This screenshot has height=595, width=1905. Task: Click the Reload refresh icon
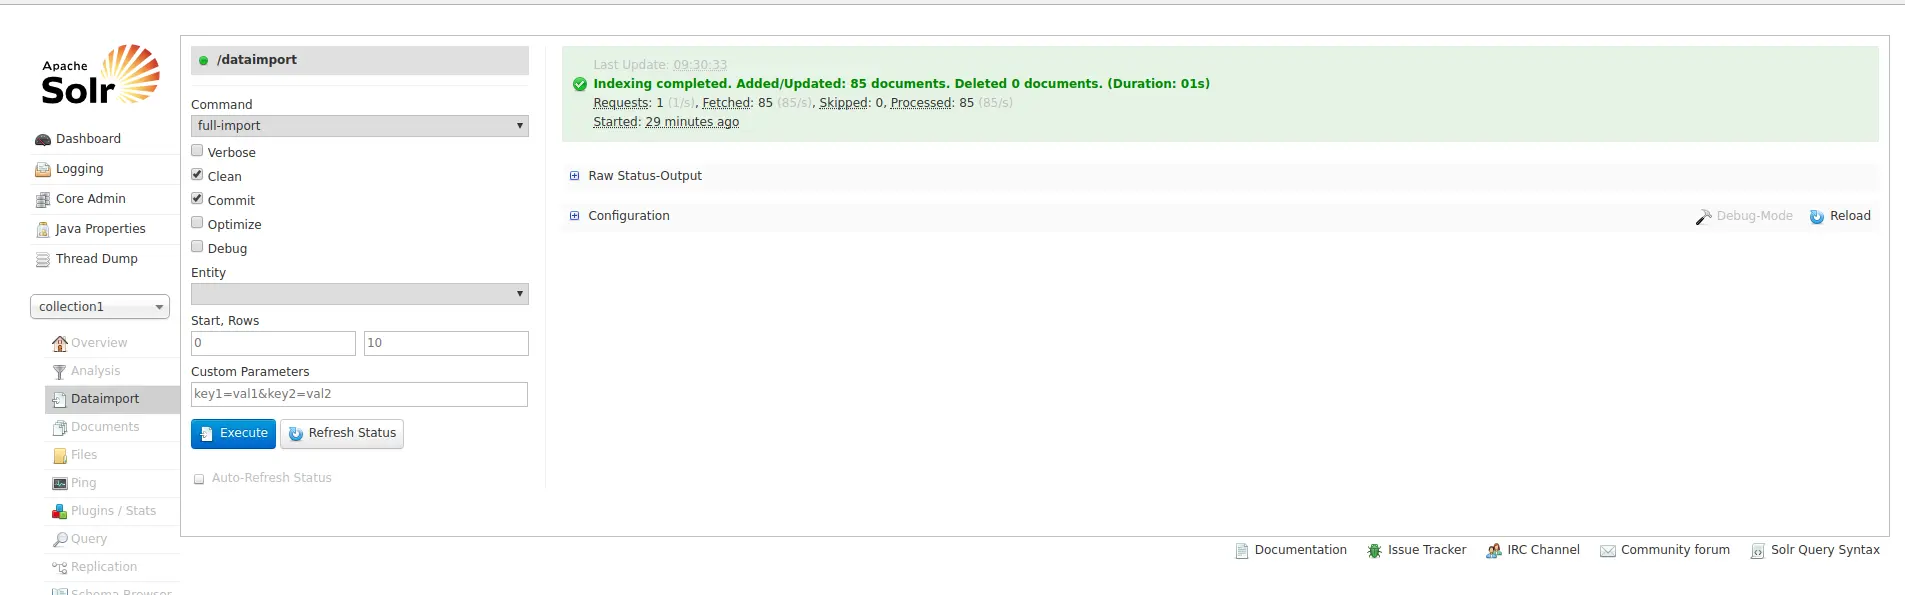1817,217
